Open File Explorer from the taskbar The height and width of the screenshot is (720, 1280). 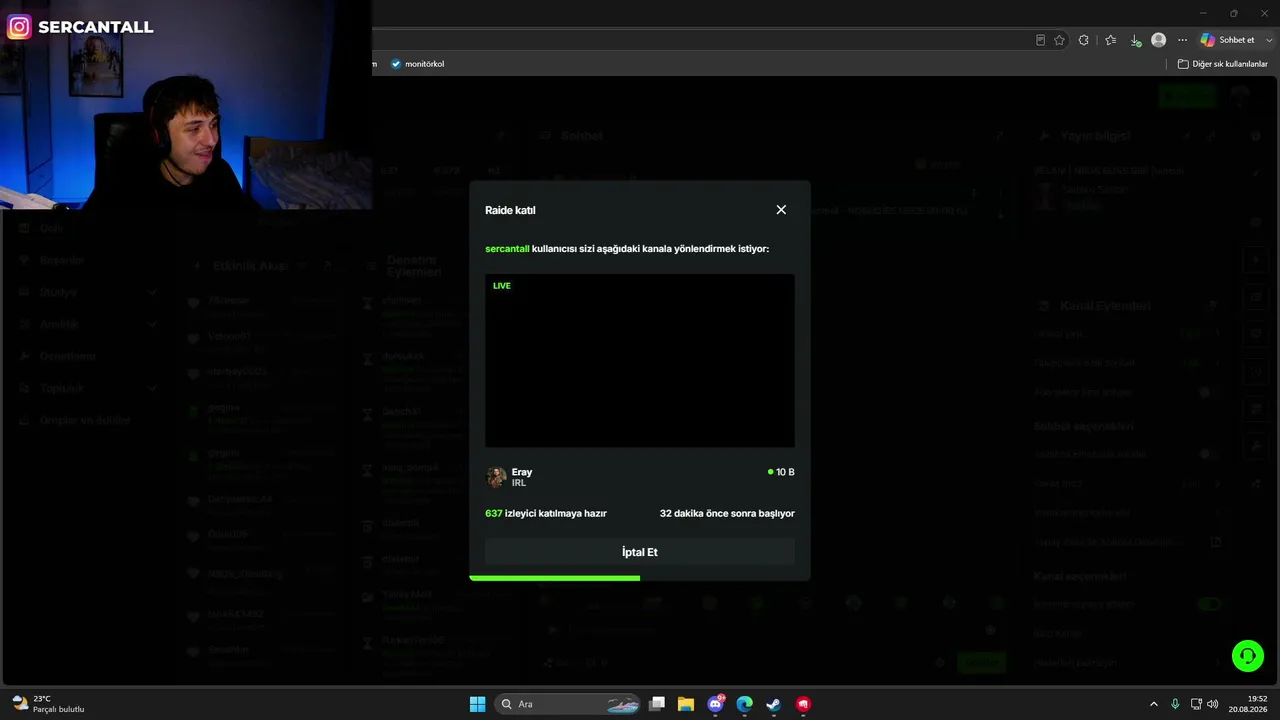[686, 704]
